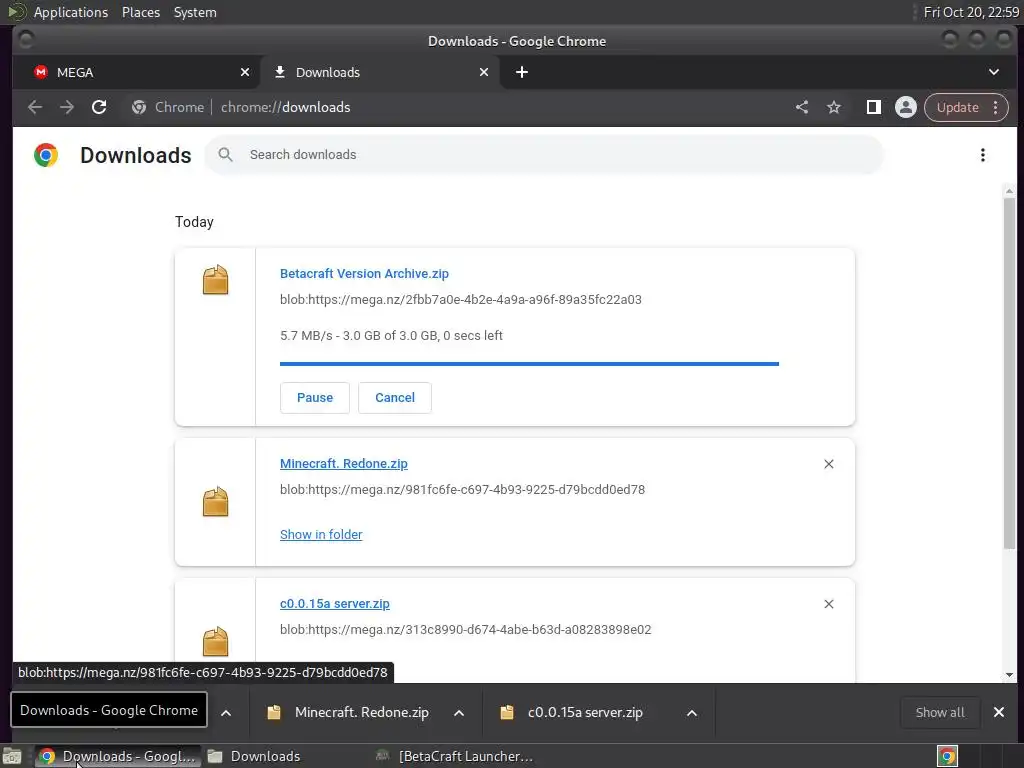This screenshot has width=1024, height=768.
Task: Share this page via share icon
Action: [x=802, y=107]
